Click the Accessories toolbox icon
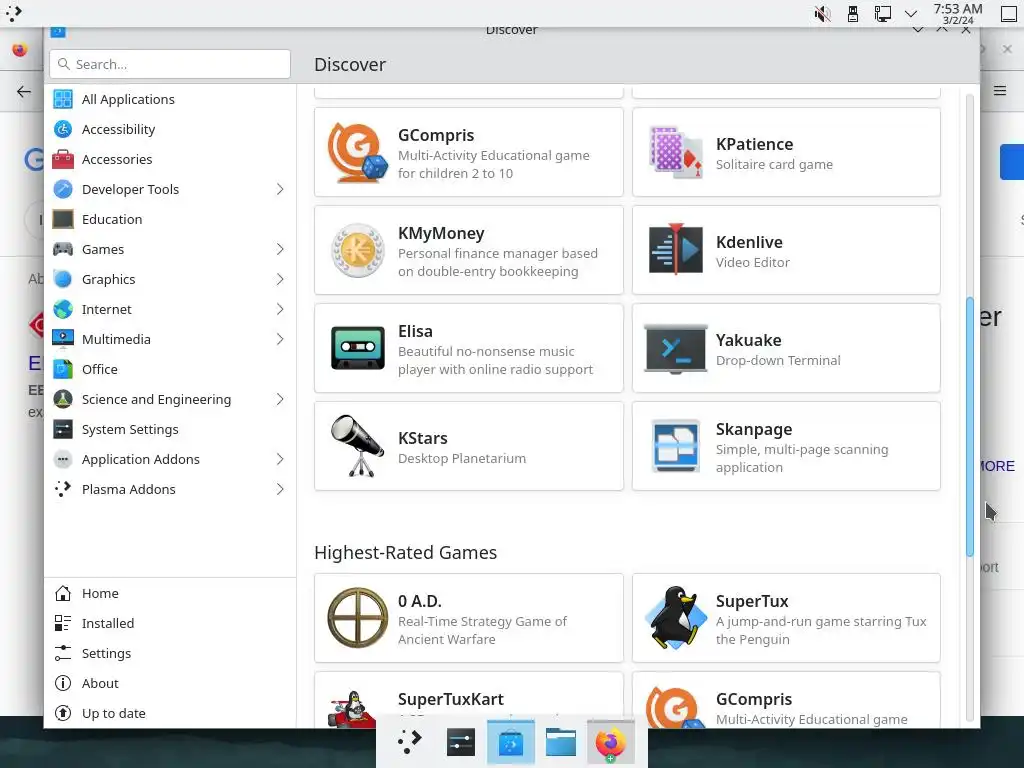The image size is (1024, 768). click(63, 159)
